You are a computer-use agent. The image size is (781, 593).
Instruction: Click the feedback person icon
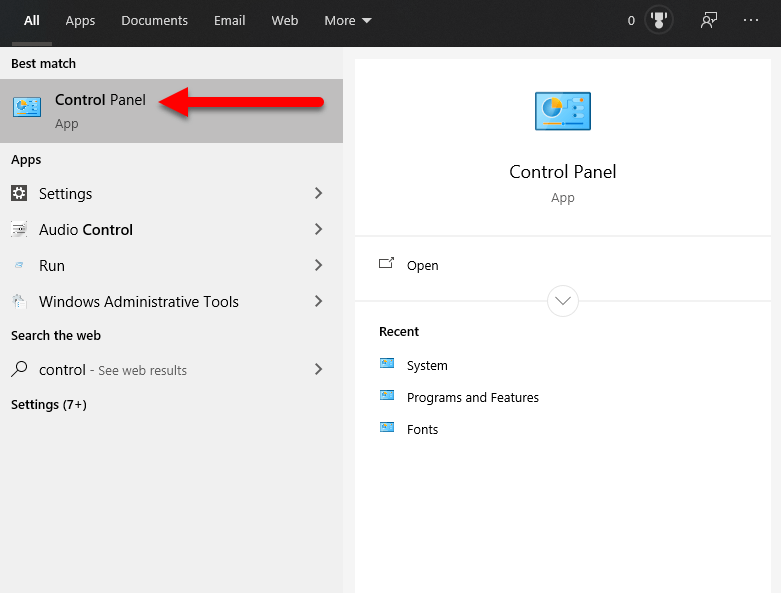click(x=709, y=20)
